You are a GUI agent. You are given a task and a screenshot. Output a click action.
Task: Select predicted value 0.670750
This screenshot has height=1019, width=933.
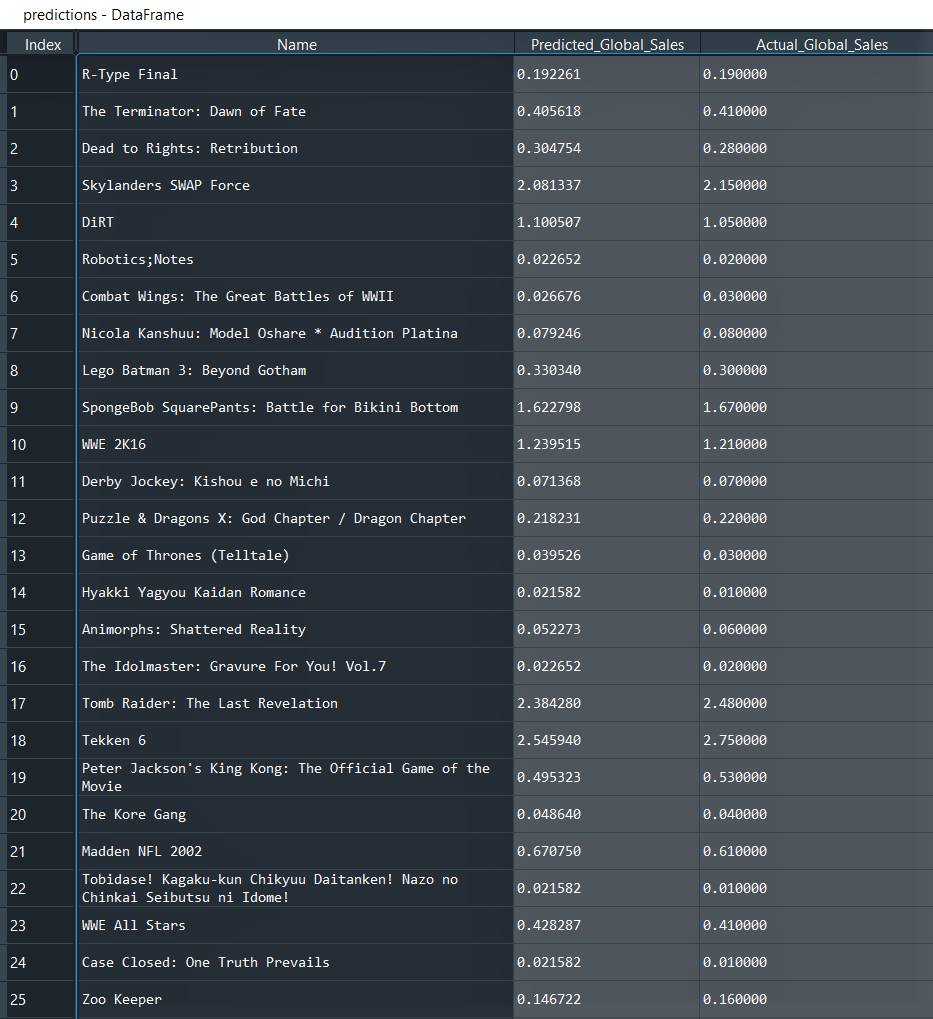tap(606, 852)
